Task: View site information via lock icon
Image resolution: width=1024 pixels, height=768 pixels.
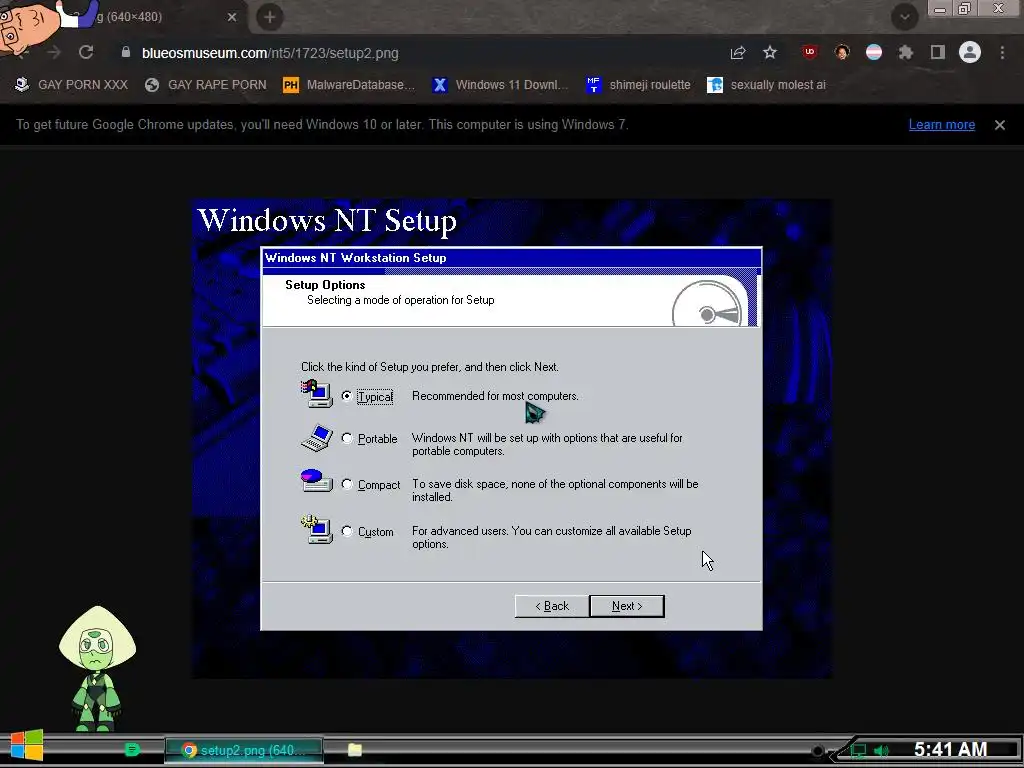Action: coord(125,52)
